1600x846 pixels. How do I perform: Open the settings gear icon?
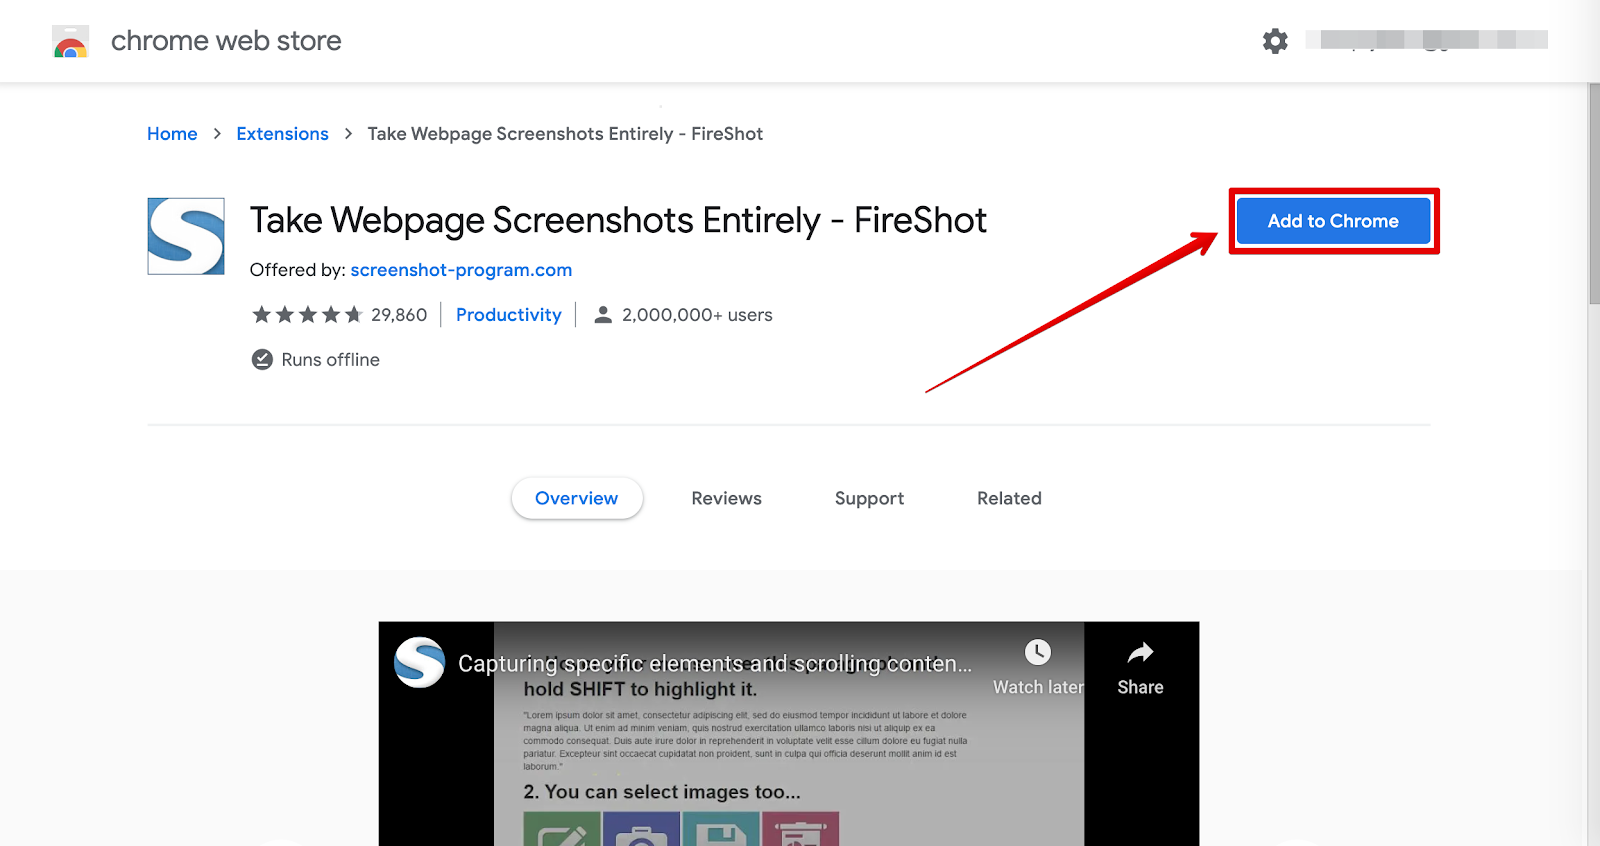click(x=1275, y=41)
